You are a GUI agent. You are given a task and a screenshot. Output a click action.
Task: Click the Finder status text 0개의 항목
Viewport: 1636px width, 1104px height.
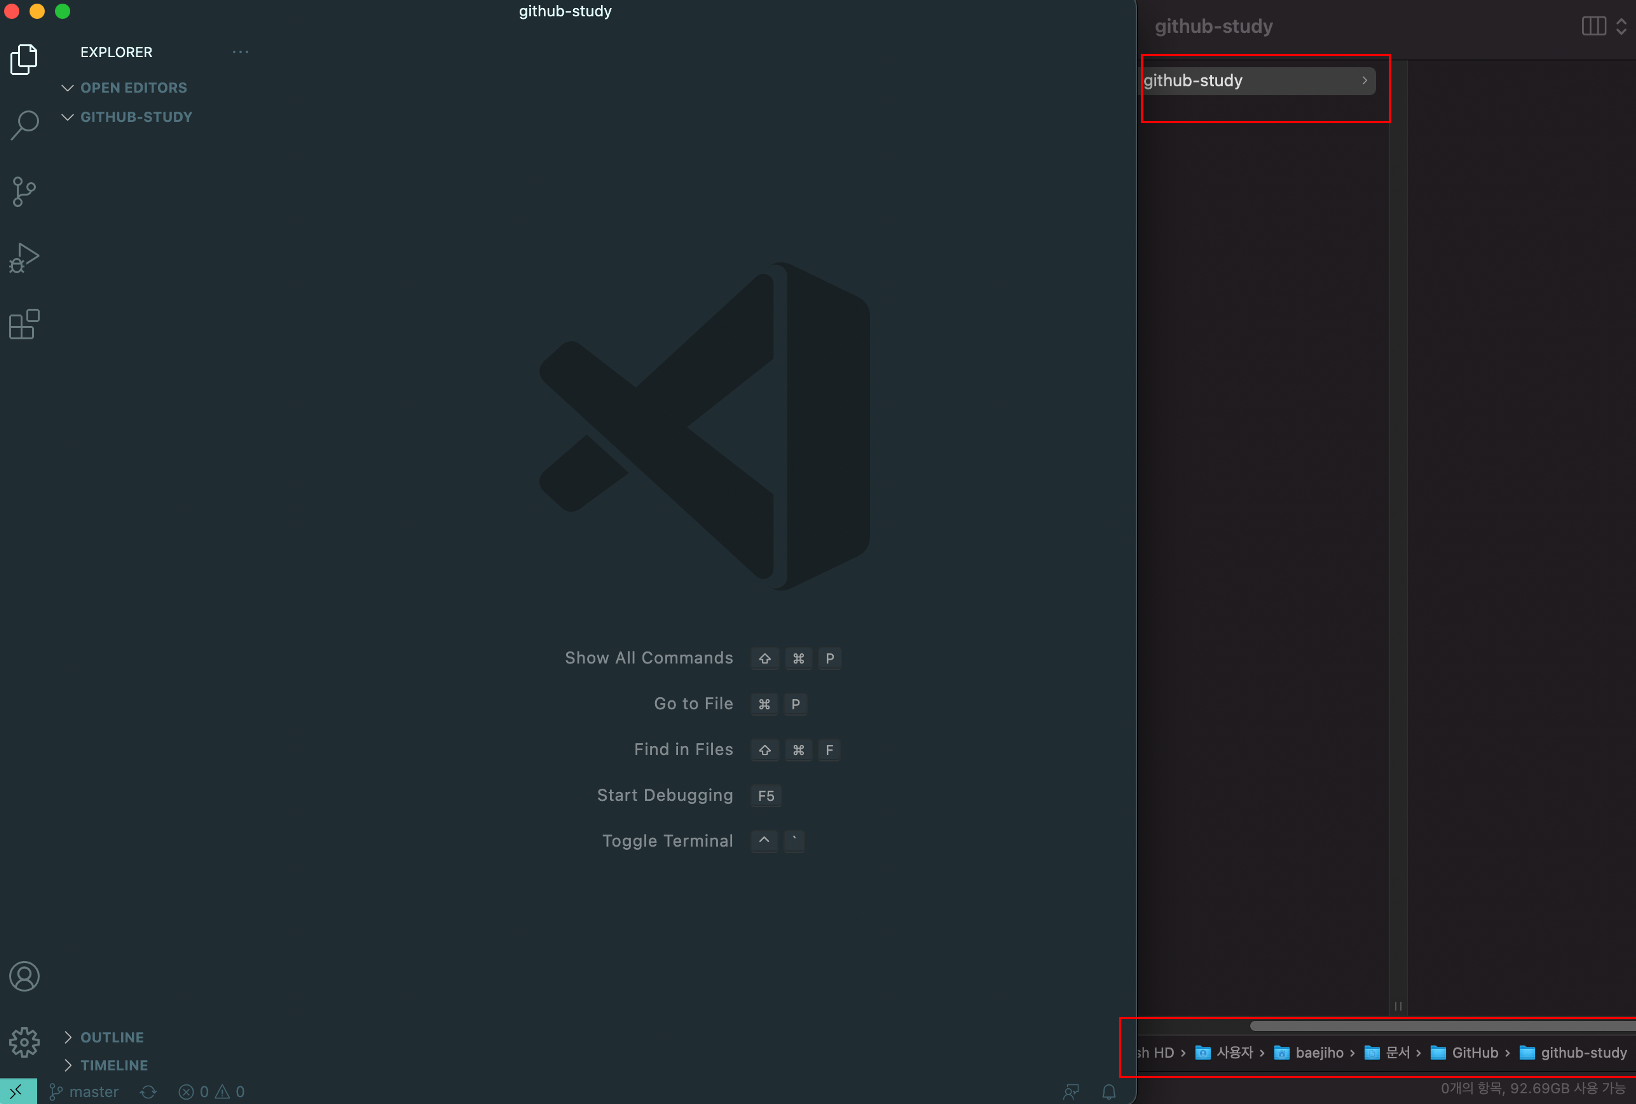coord(1472,1088)
